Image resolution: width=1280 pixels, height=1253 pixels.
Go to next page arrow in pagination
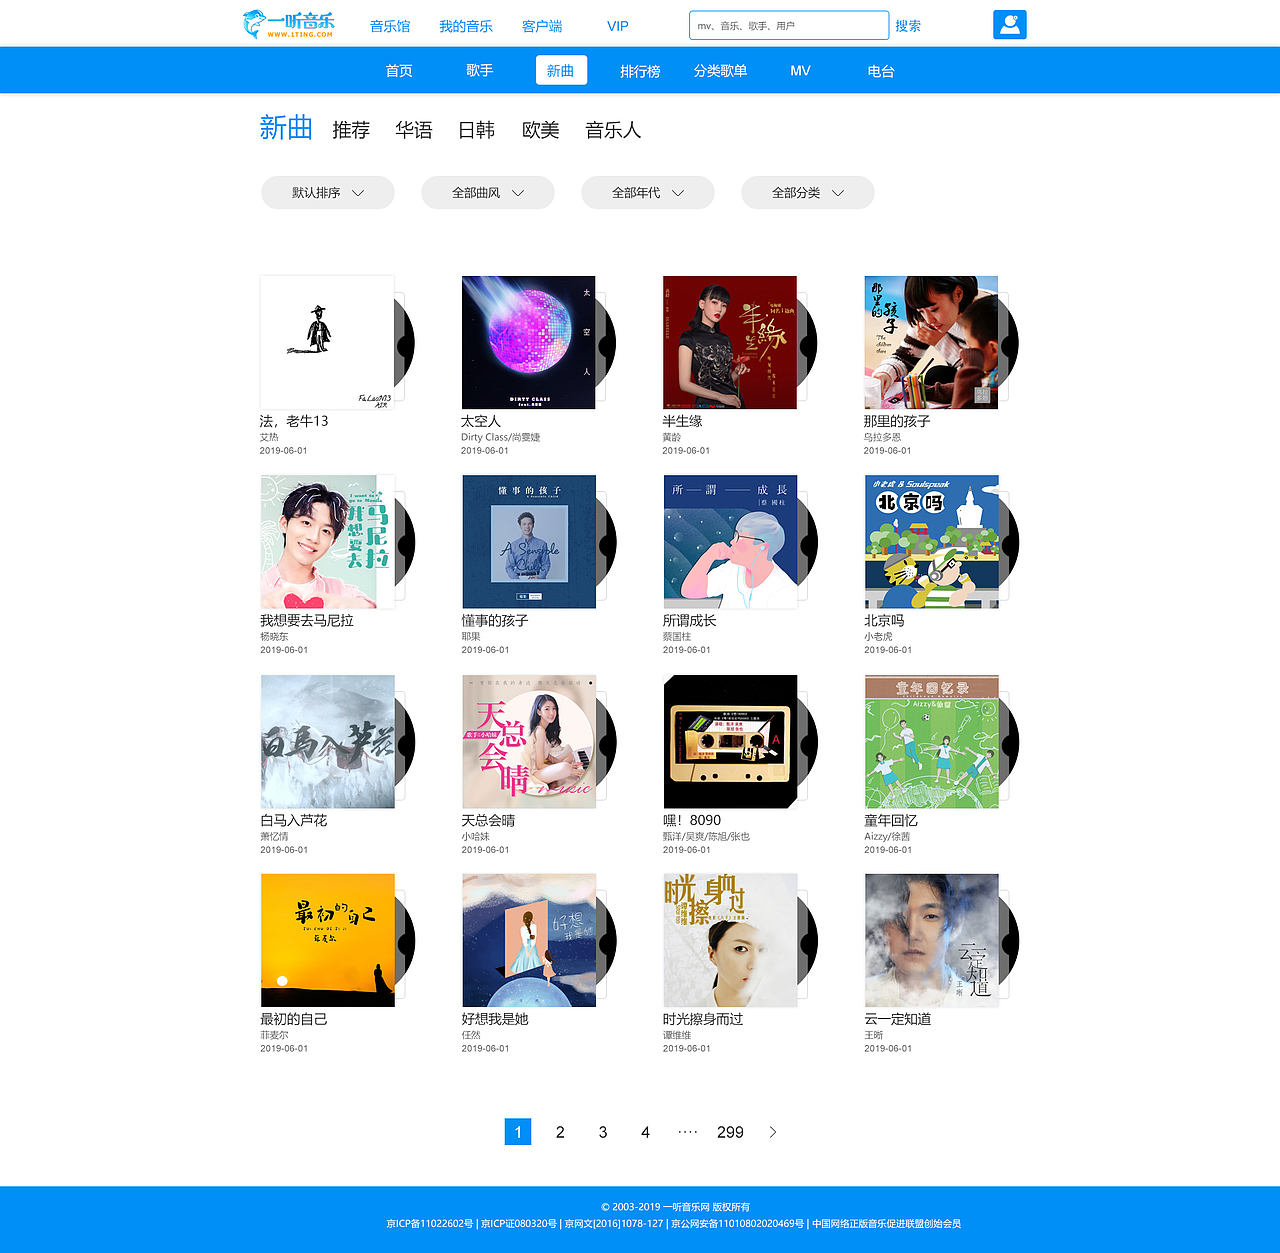pyautogui.click(x=773, y=1132)
